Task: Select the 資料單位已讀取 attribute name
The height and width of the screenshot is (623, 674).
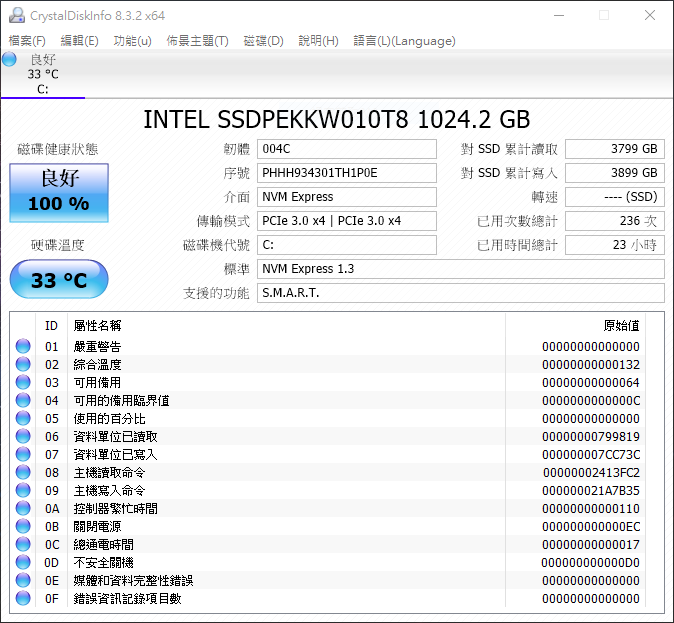Action: click(116, 437)
